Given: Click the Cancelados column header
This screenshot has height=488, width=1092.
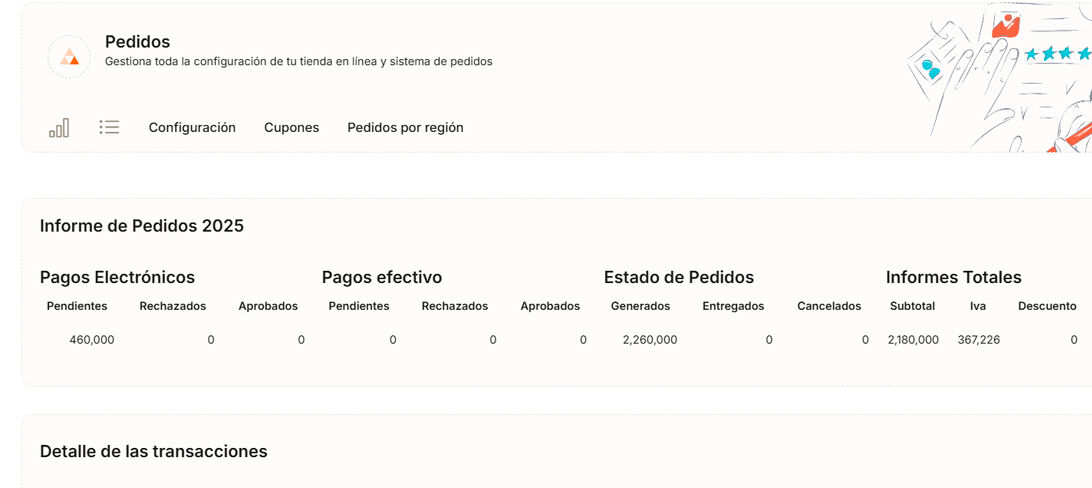Looking at the screenshot, I should pyautogui.click(x=829, y=306).
